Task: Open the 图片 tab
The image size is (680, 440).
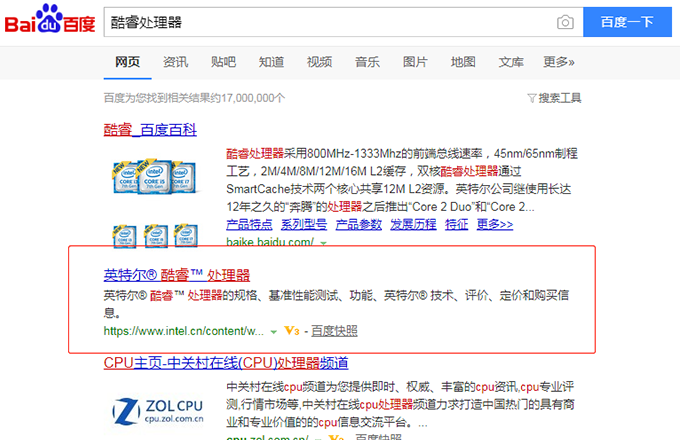Action: (415, 62)
